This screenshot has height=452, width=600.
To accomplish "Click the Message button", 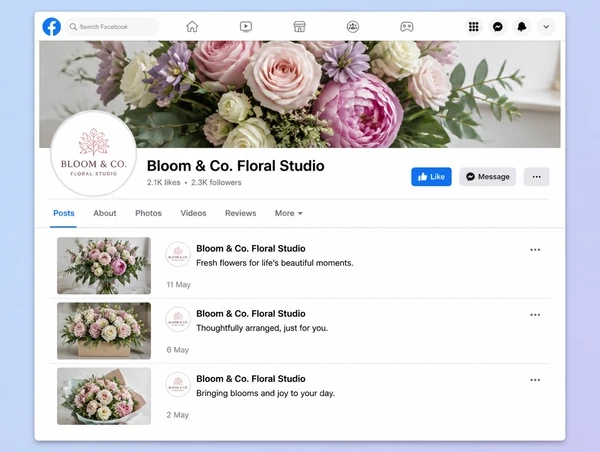I will coord(488,177).
